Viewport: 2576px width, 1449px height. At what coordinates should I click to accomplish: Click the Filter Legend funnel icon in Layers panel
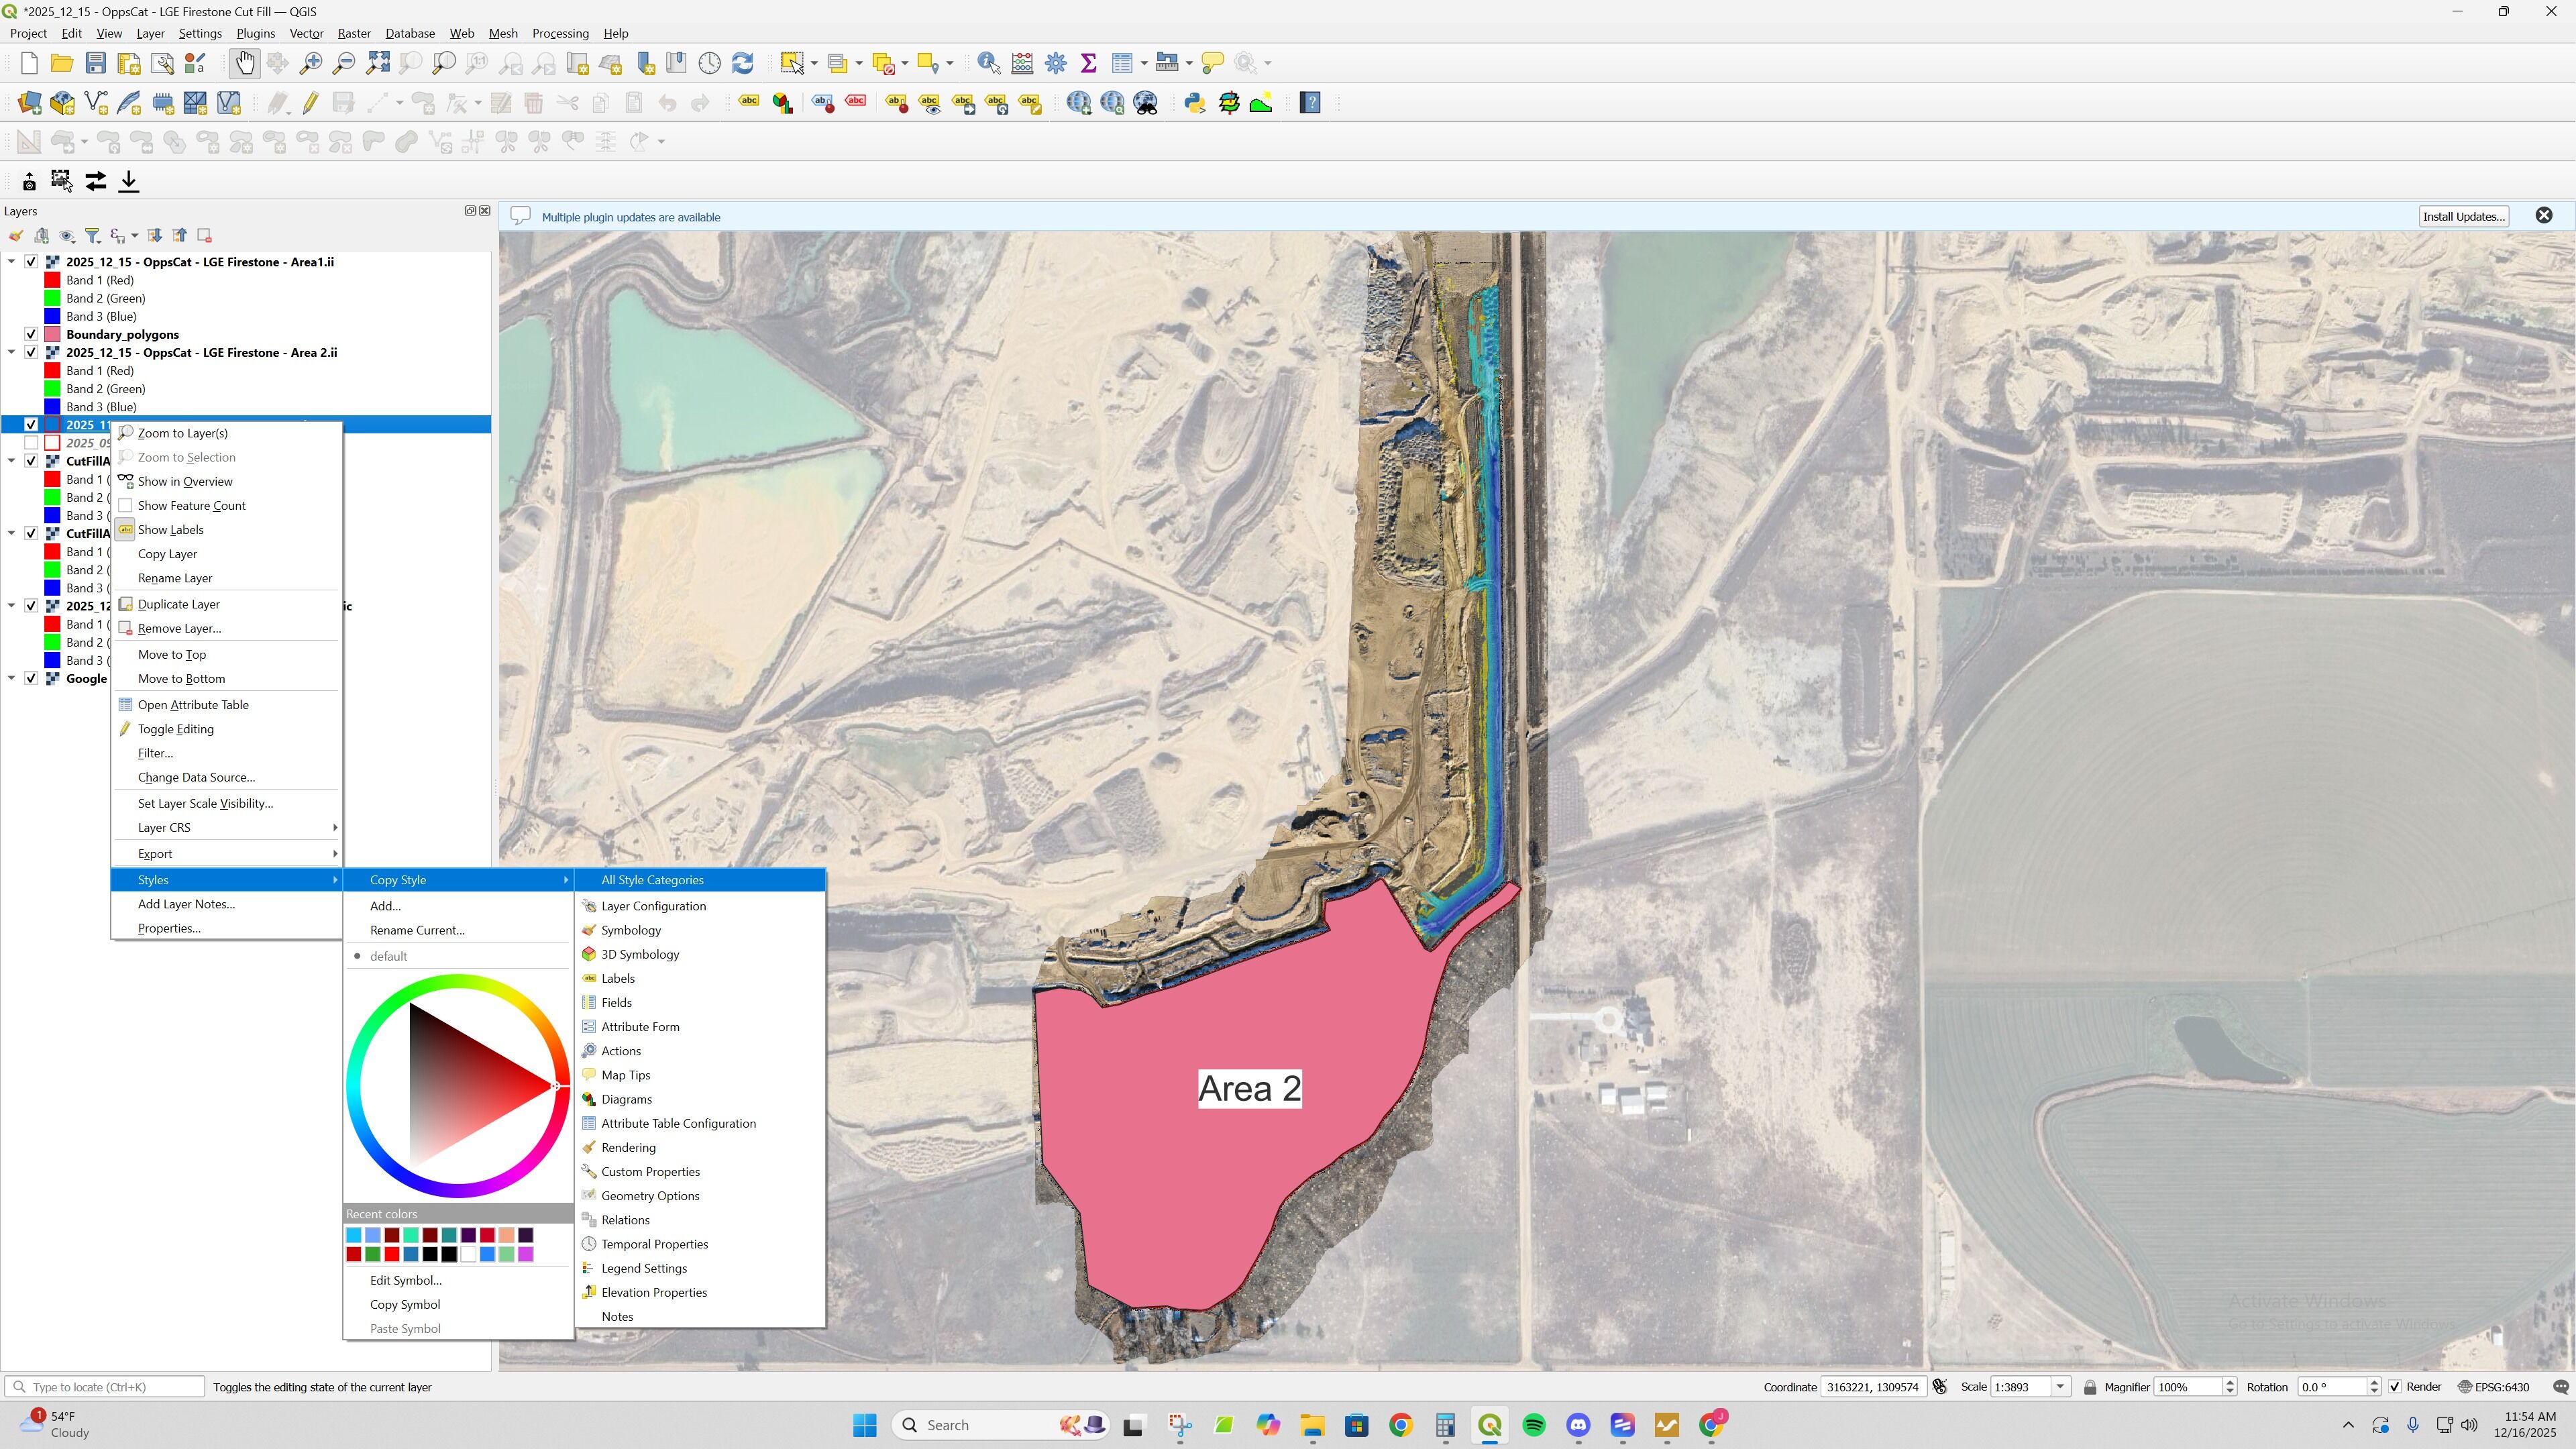click(93, 236)
